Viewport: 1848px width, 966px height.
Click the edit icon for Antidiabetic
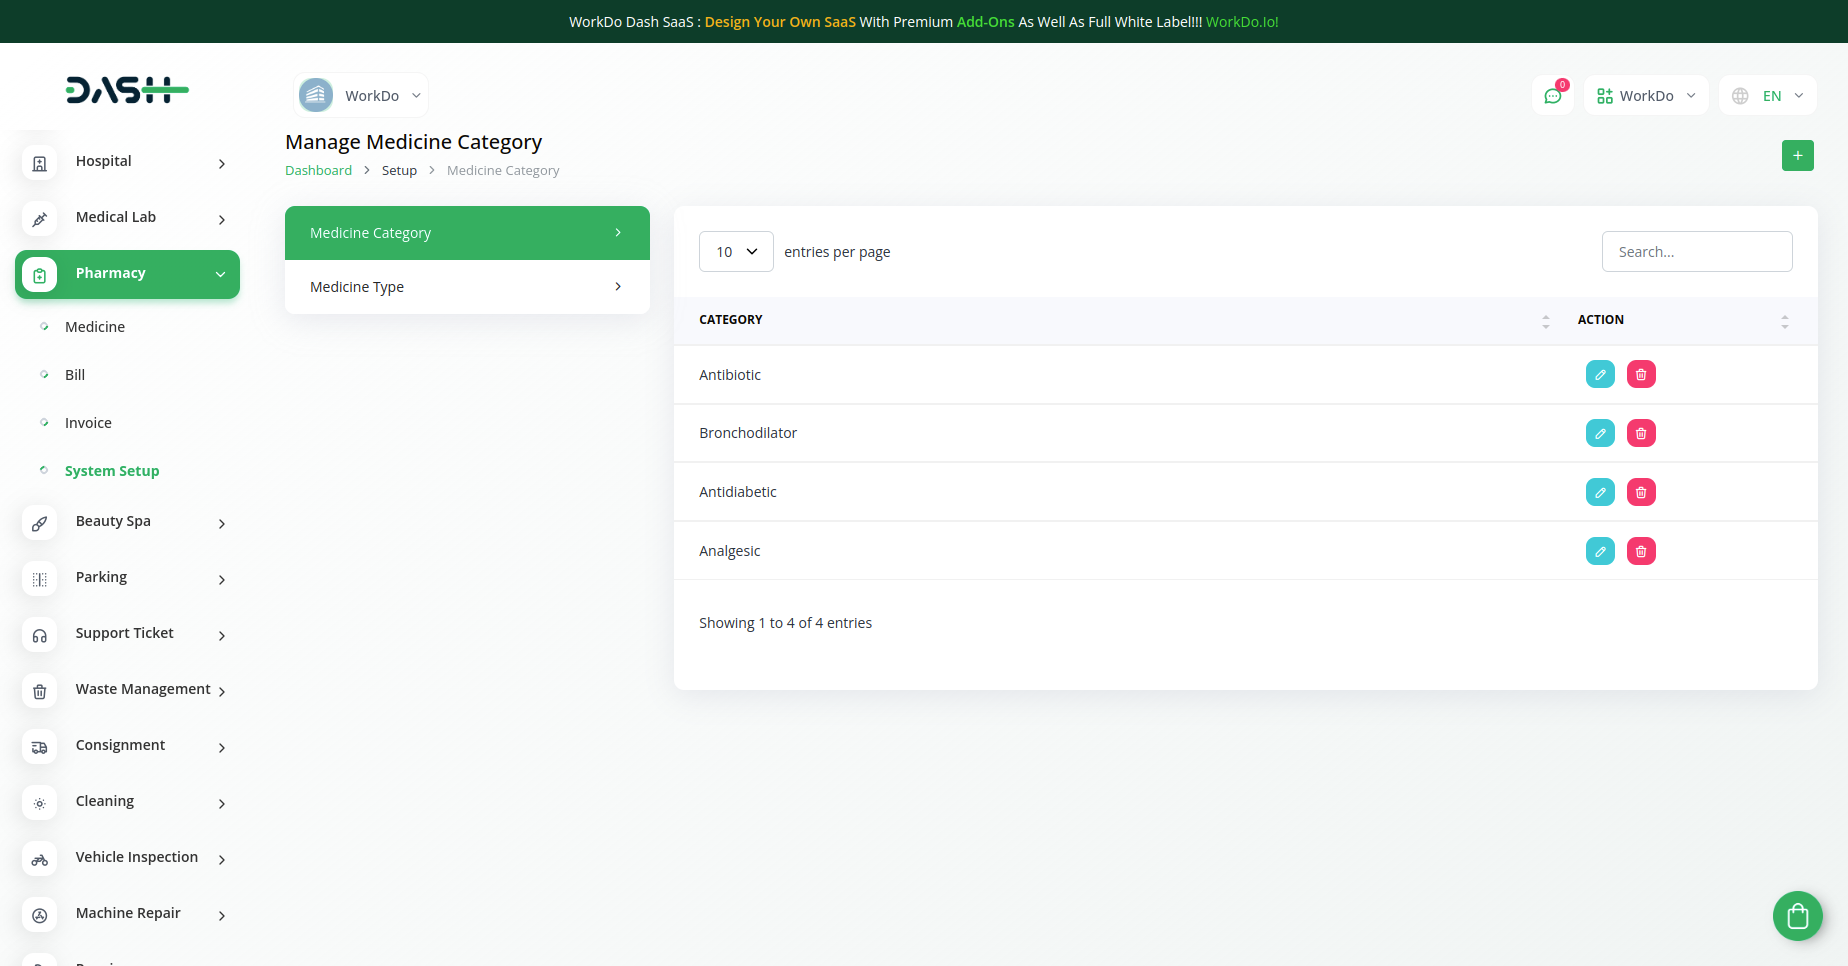(1600, 492)
